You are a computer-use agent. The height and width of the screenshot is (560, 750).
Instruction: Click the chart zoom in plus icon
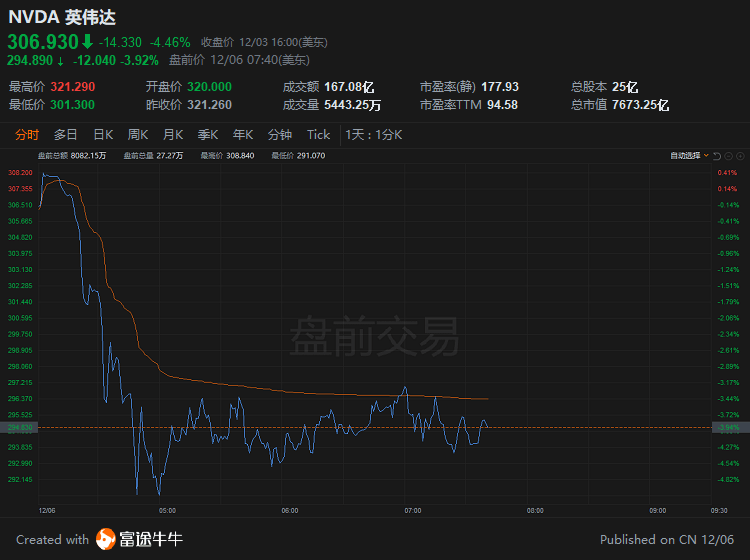[x=740, y=156]
